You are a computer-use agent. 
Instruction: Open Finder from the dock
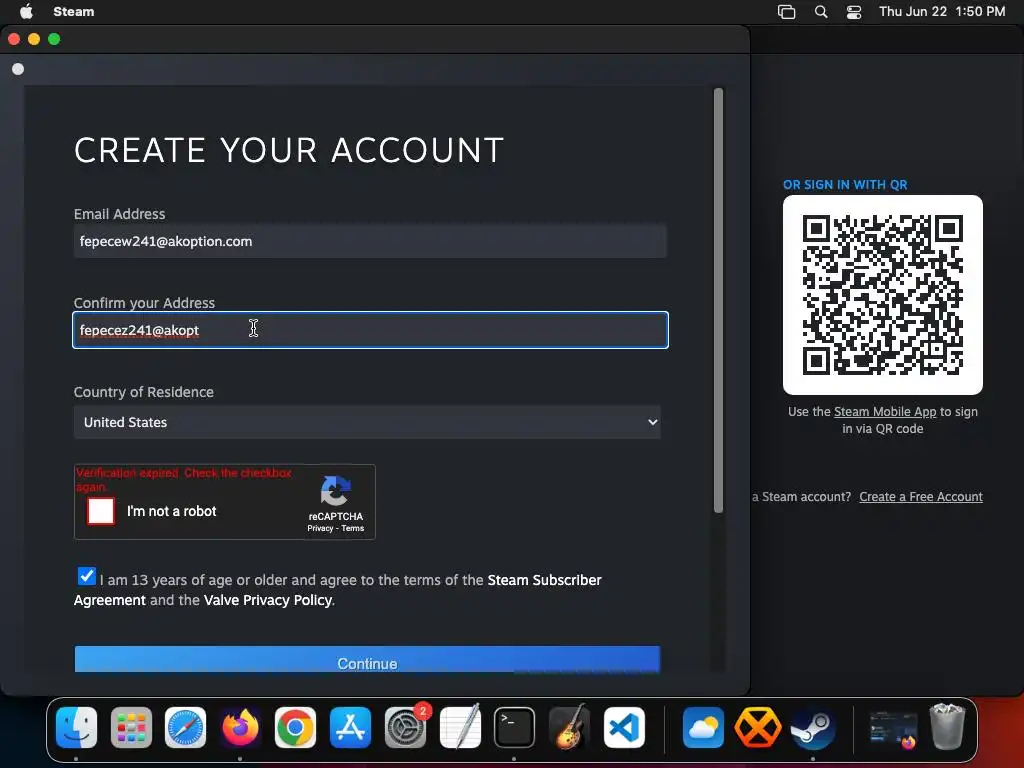click(x=76, y=727)
